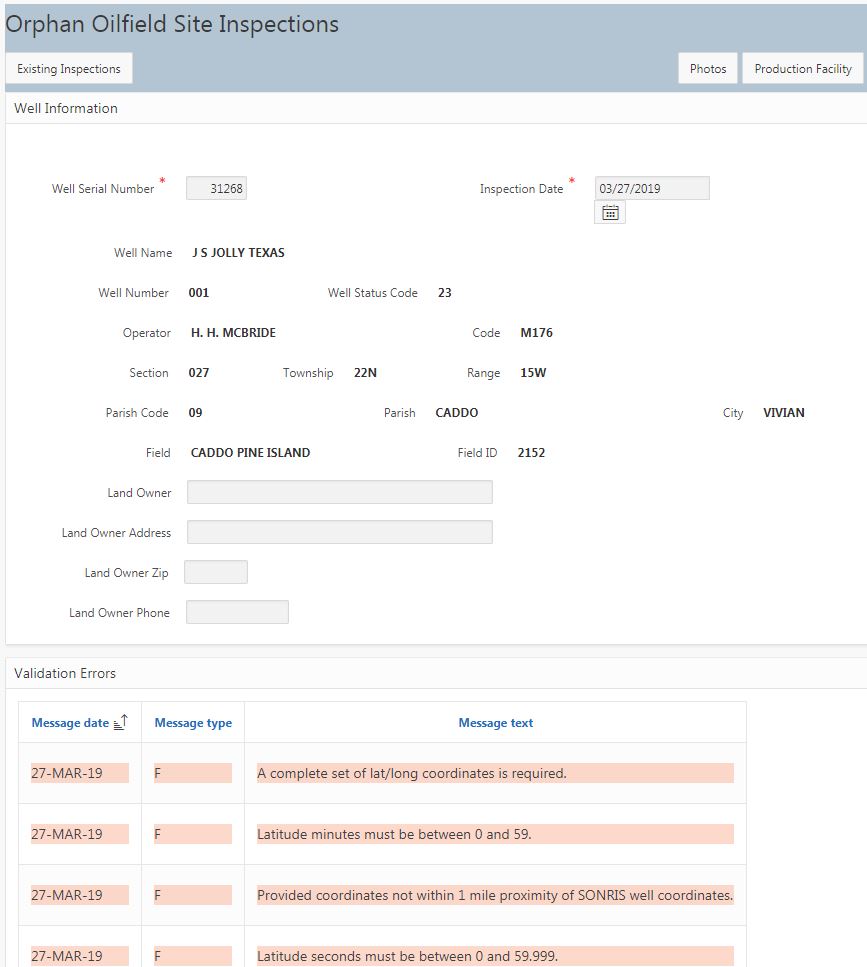
Task: Click the sort arrow beside Message date
Action: click(121, 722)
